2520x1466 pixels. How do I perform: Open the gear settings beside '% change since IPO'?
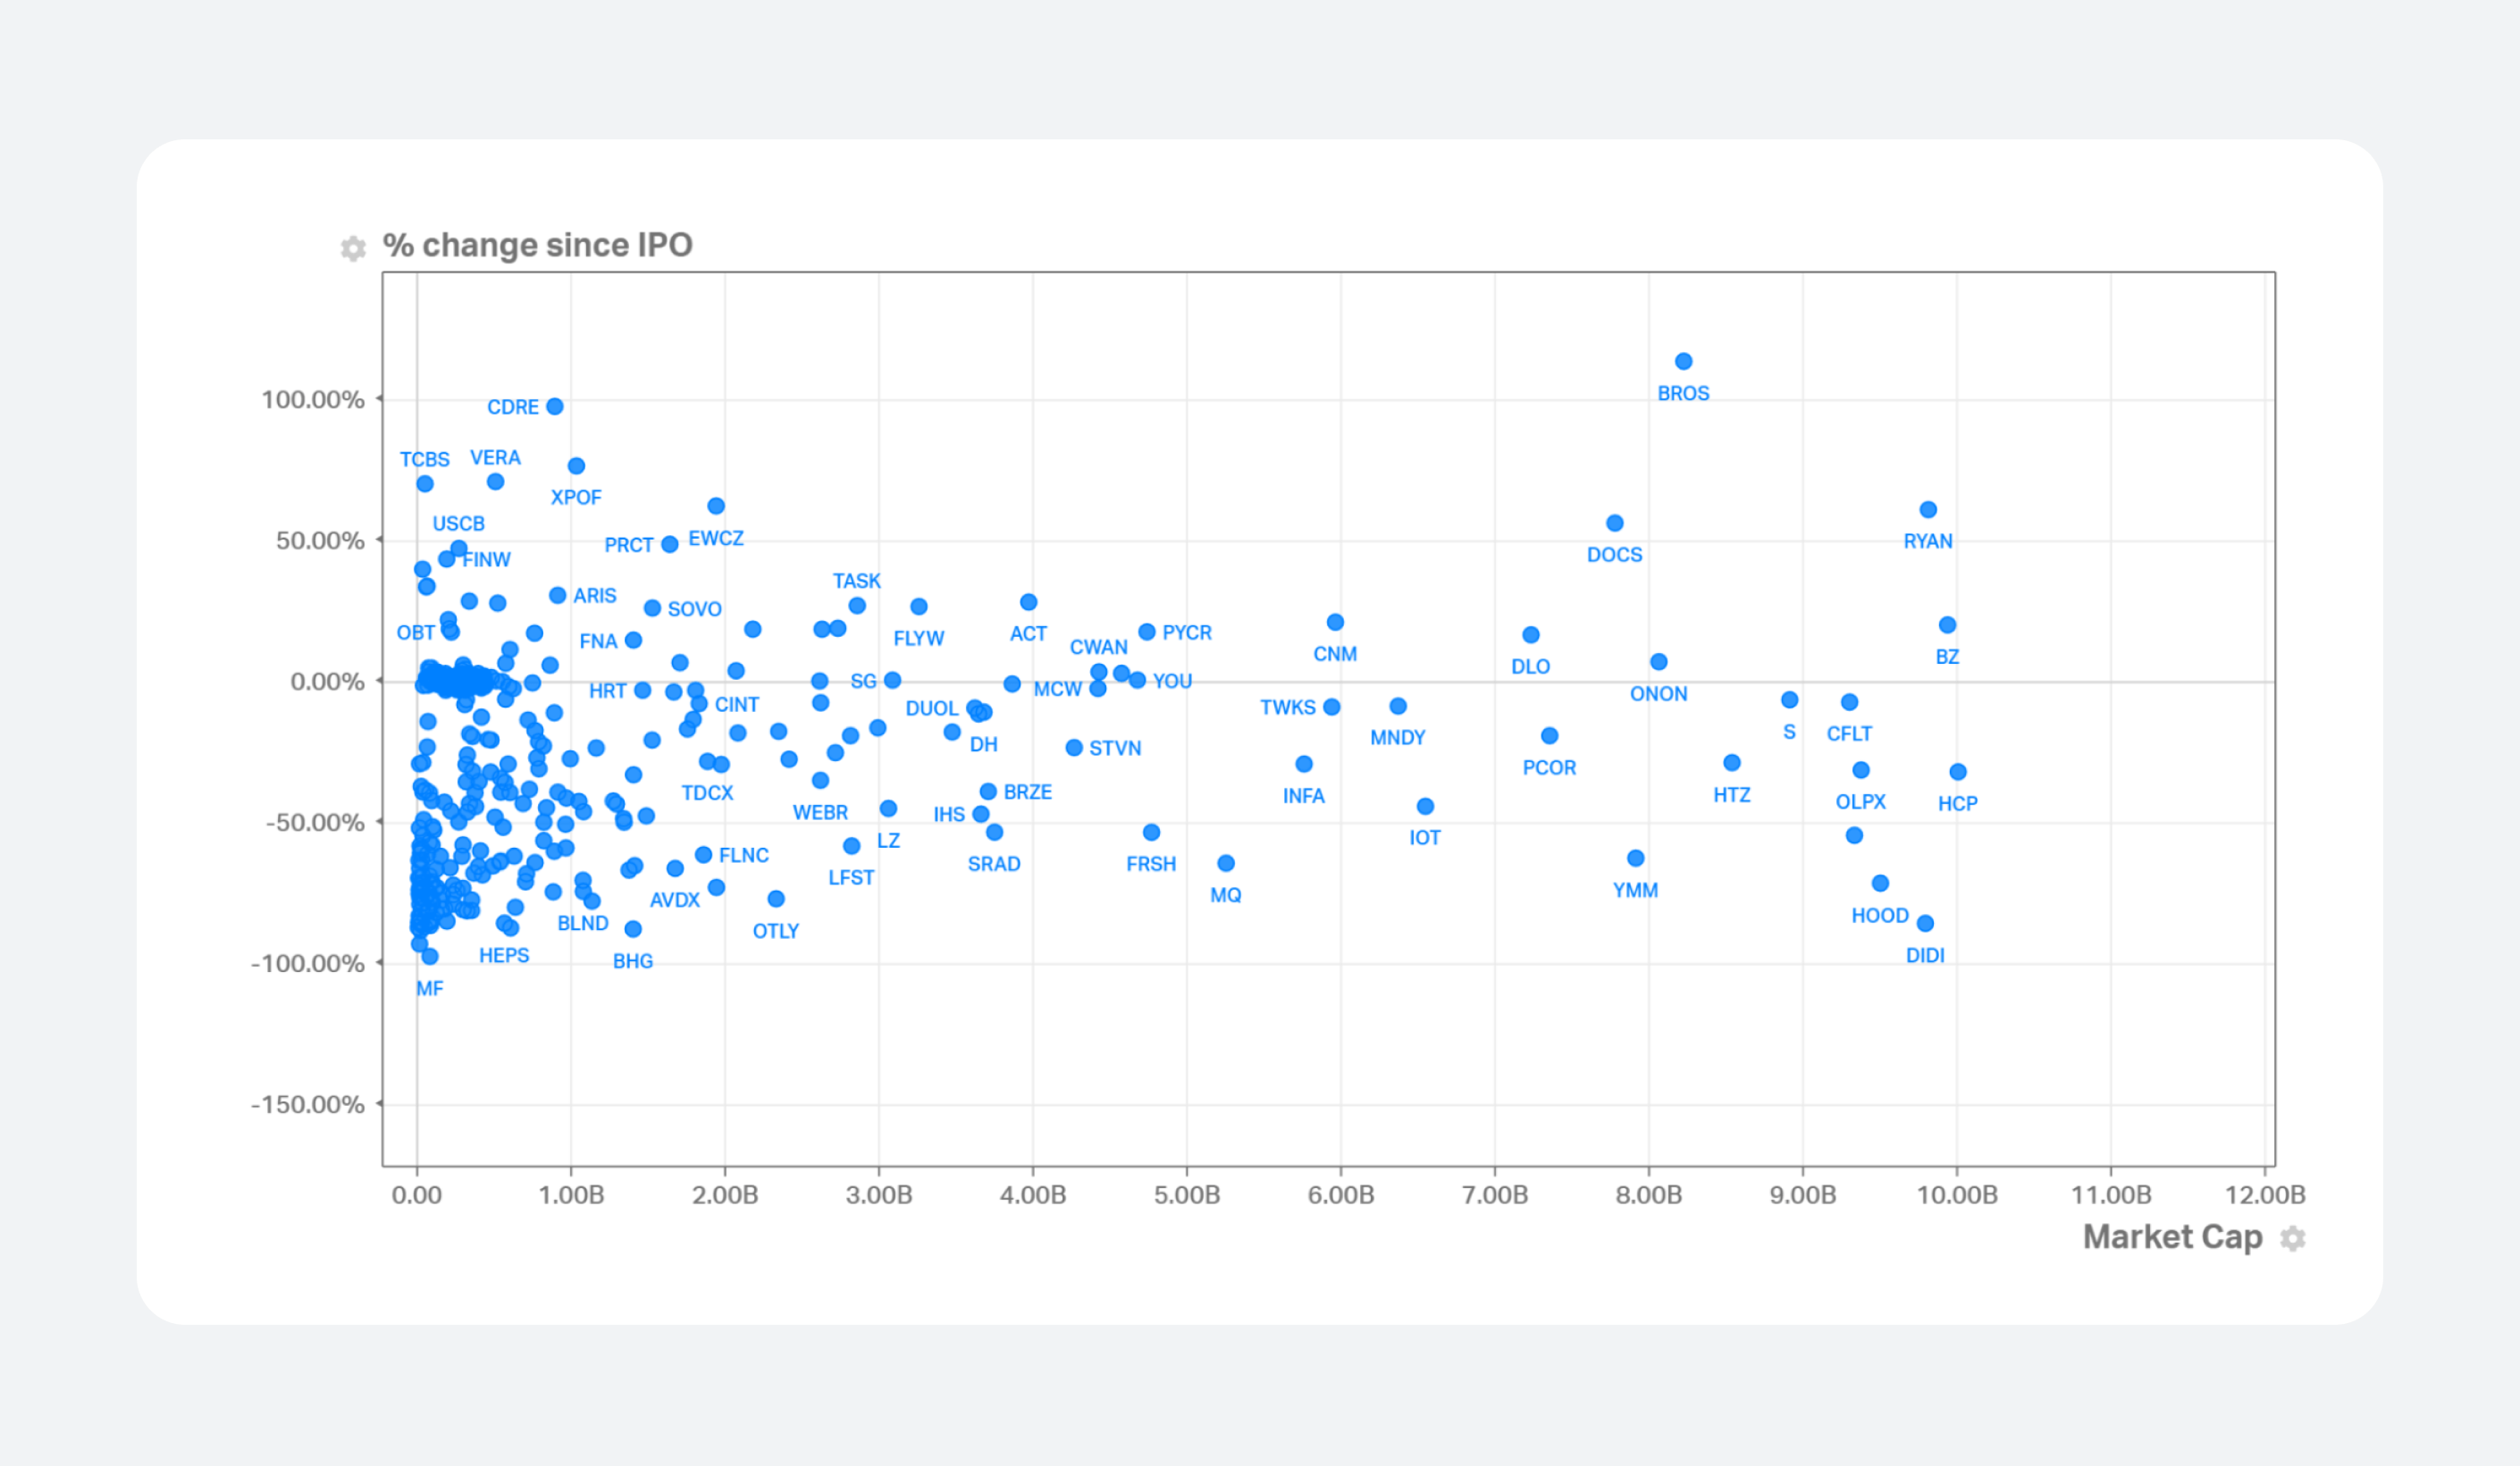[x=353, y=247]
